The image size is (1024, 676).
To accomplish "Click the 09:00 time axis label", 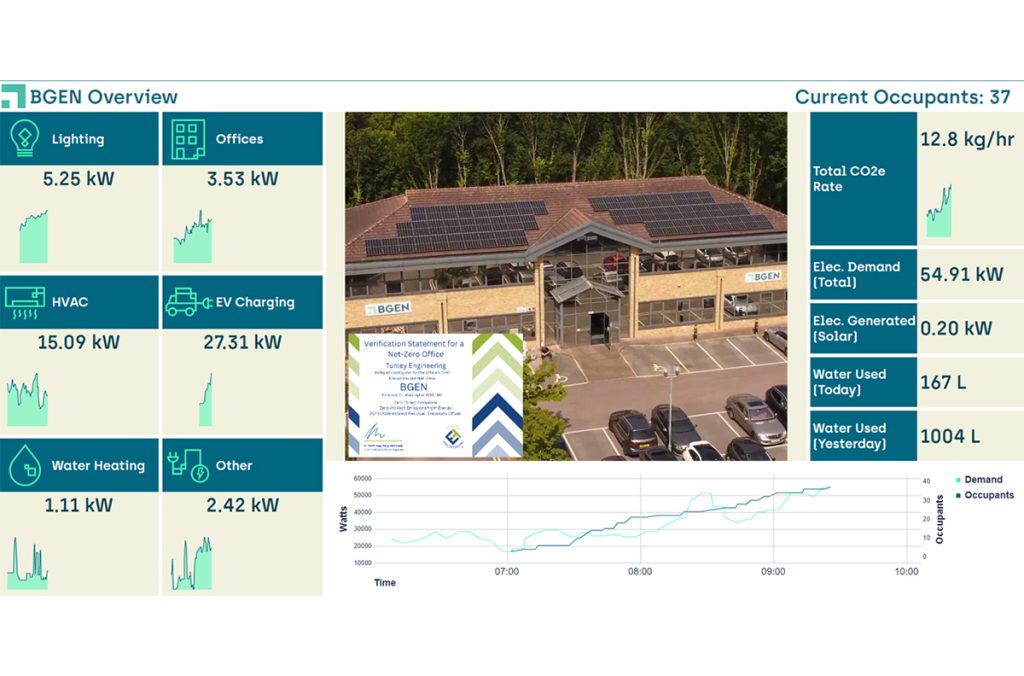I will pos(773,571).
